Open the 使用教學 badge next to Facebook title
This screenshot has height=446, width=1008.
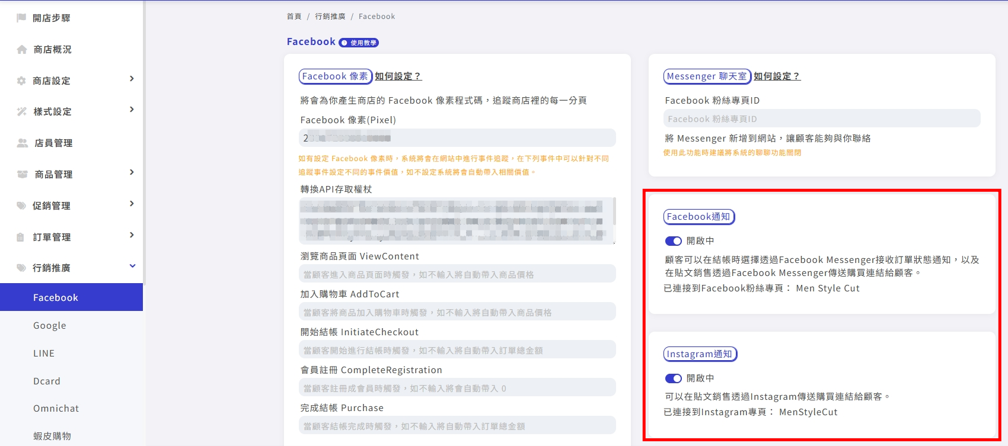pos(359,42)
